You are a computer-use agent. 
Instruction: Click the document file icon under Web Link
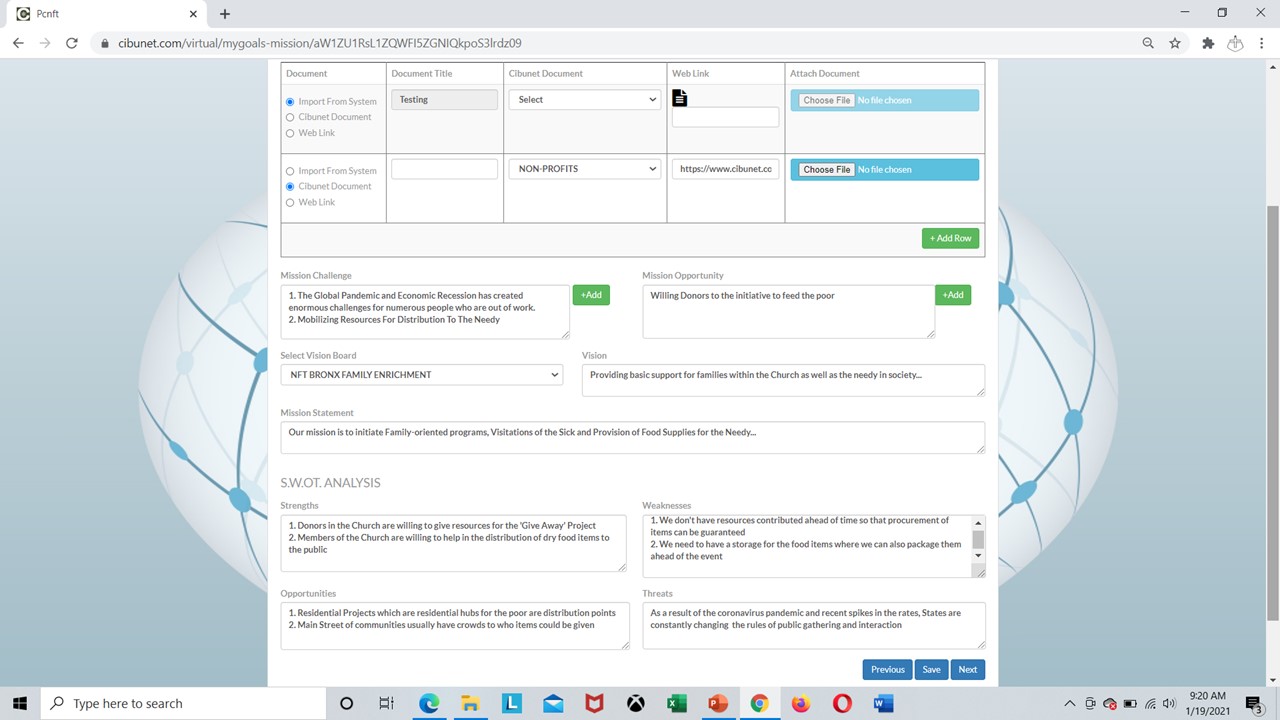point(680,97)
